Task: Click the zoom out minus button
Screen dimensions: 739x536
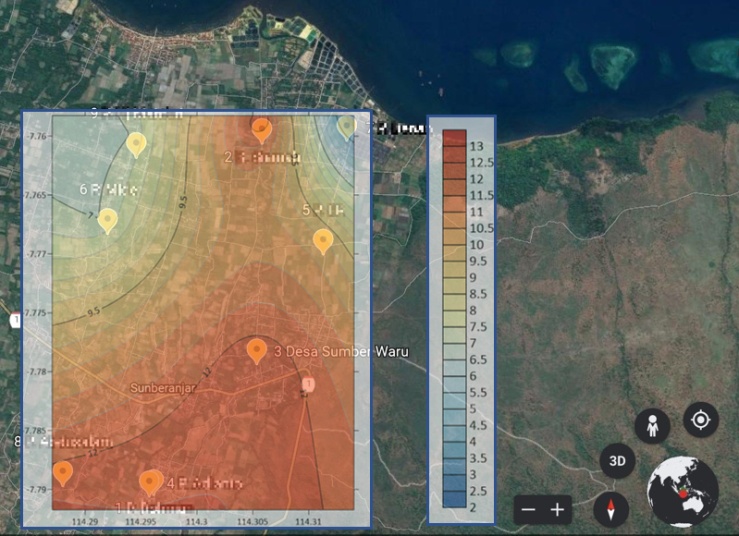Action: click(x=529, y=510)
